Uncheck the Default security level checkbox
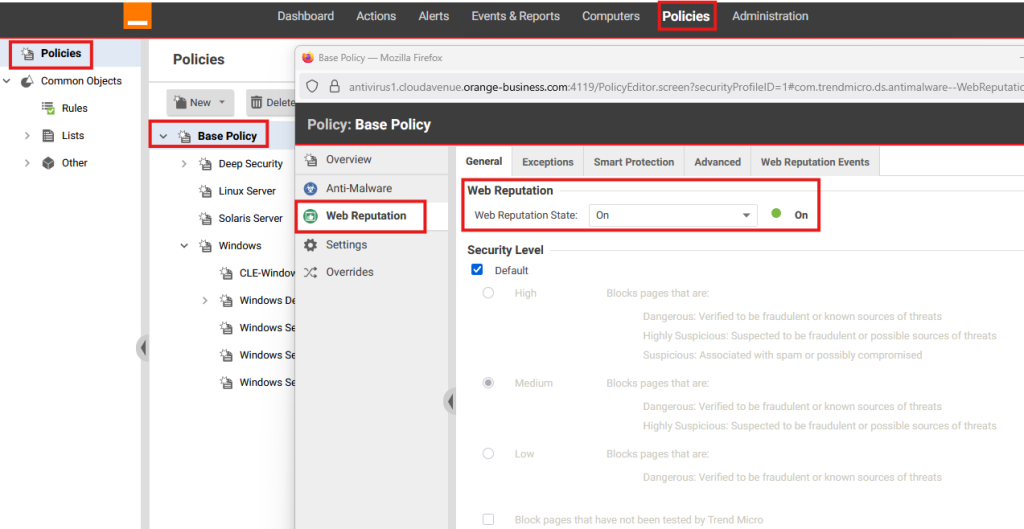The width and height of the screenshot is (1024, 529). click(x=477, y=270)
